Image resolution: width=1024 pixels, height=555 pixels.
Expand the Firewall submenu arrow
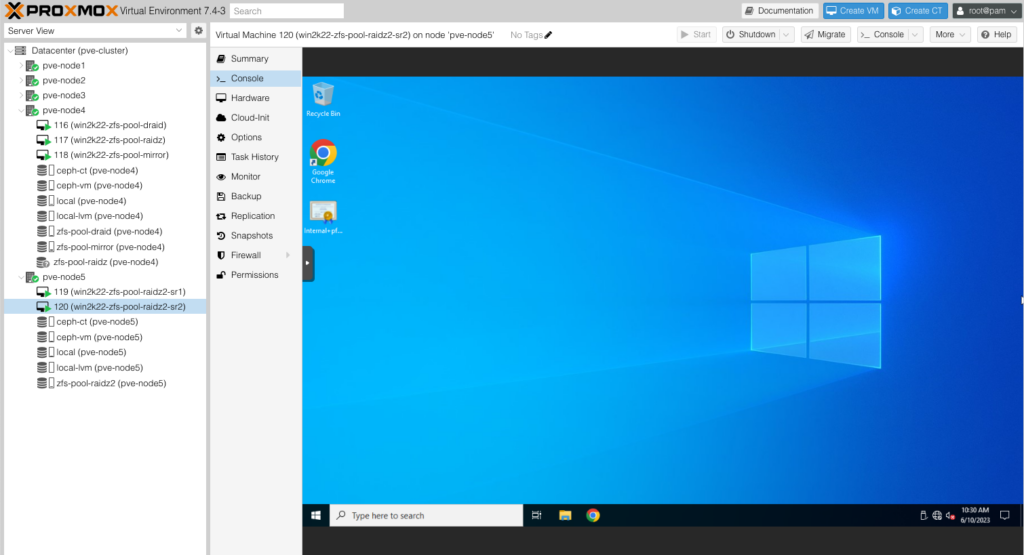tap(288, 255)
